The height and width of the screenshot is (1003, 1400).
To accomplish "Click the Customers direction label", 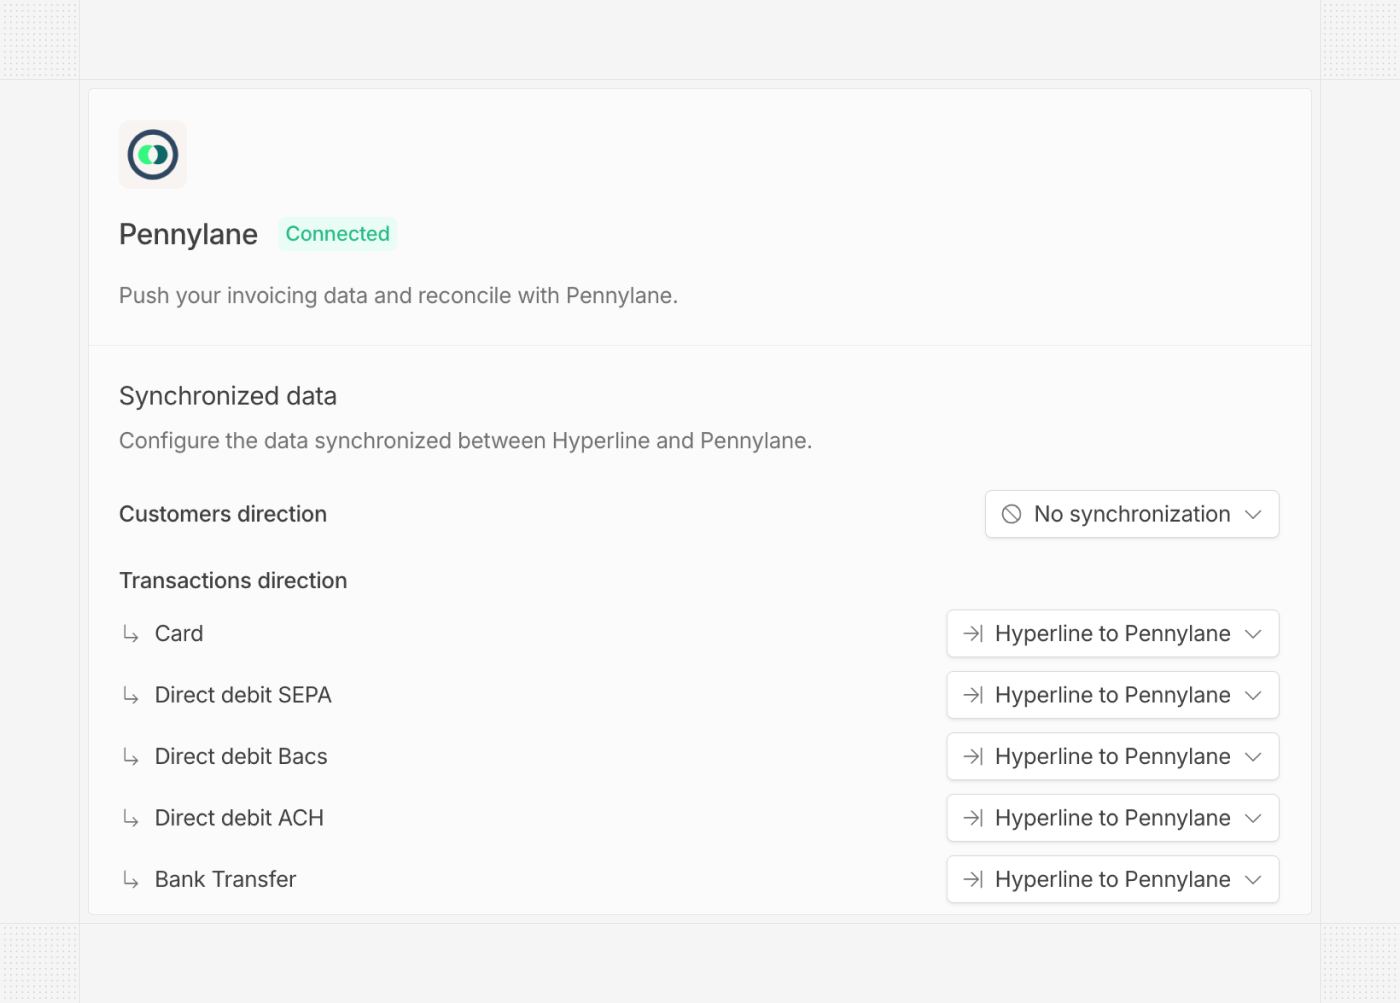I will click(223, 514).
